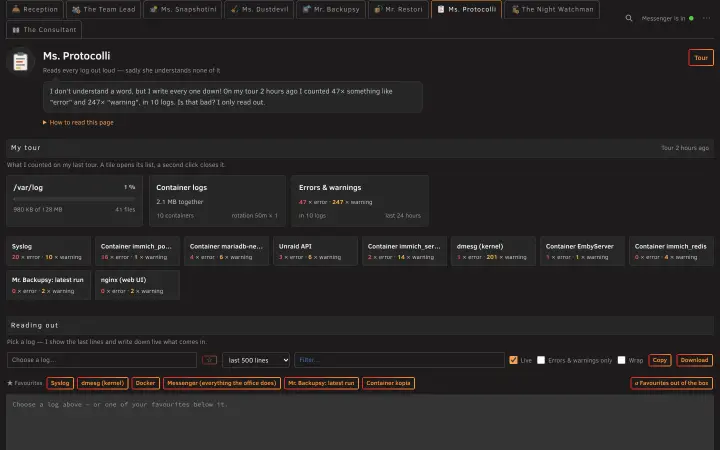The image size is (720, 450).
Task: Click the Filter text field
Action: tap(399, 360)
